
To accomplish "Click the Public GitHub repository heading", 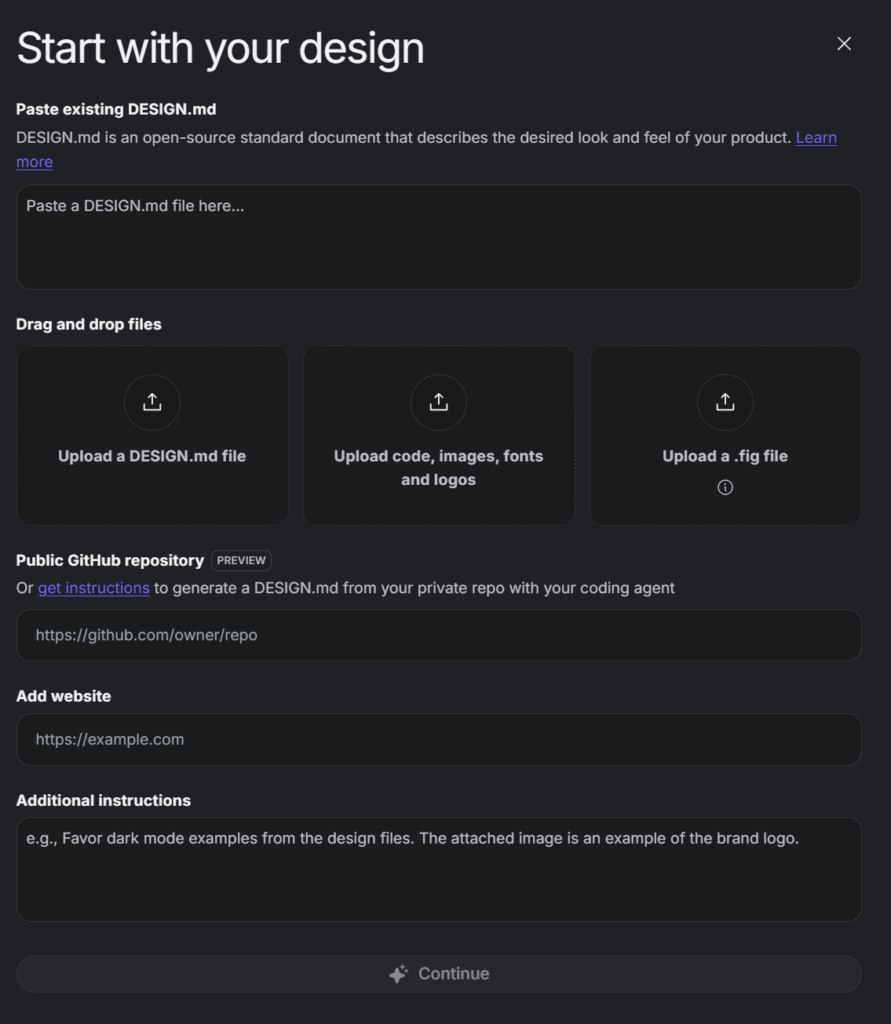I will (110, 560).
